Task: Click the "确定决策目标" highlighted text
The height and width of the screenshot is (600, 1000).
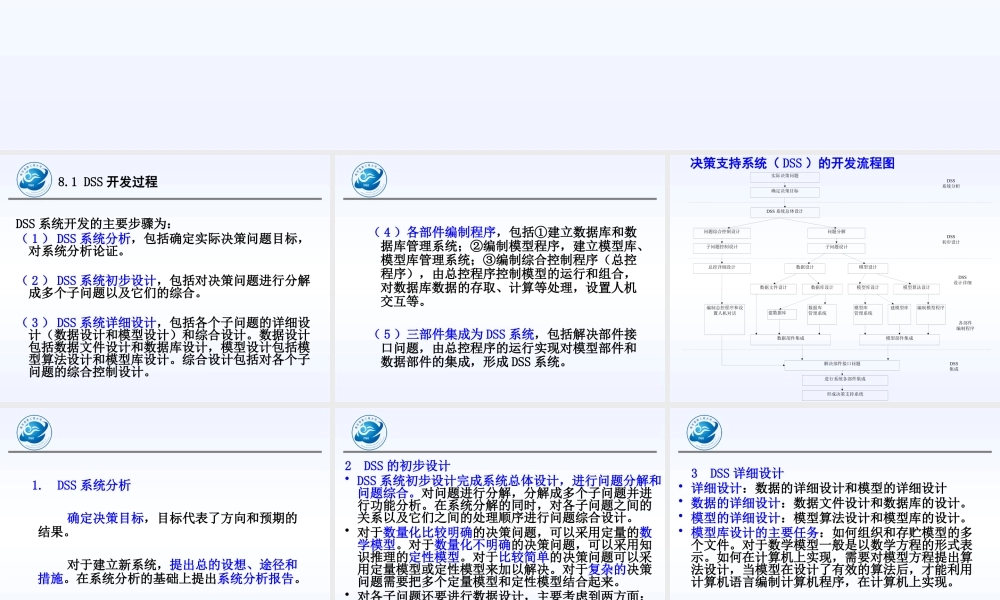Action: [x=105, y=519]
